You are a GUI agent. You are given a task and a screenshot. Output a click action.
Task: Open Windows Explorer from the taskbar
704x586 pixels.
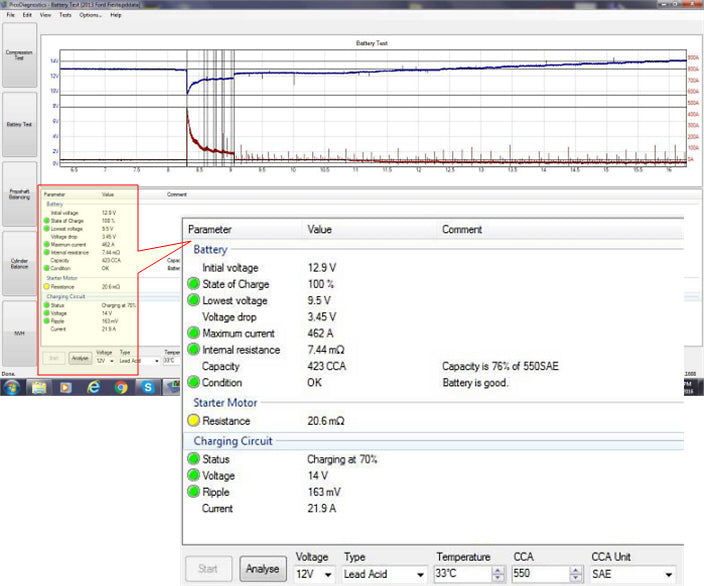(39, 387)
